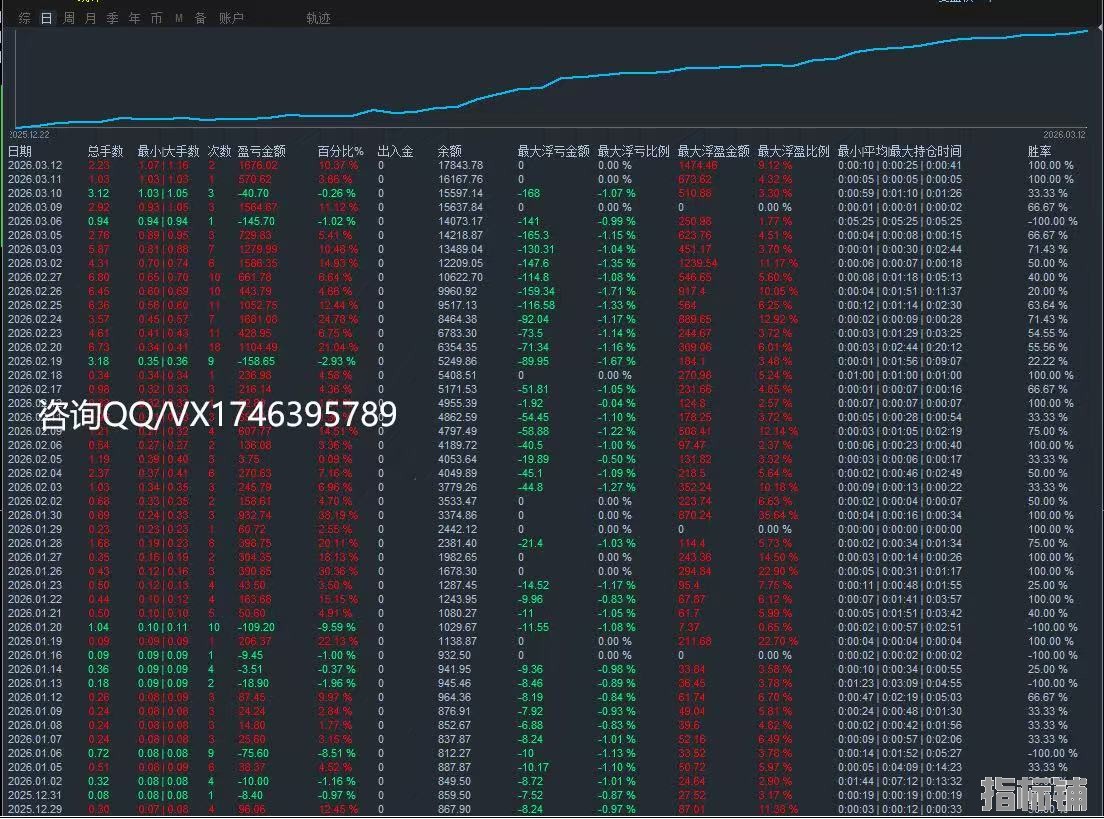This screenshot has height=819, width=1104.
Task: Select the 日 daily statistics tab
Action: tap(46, 18)
